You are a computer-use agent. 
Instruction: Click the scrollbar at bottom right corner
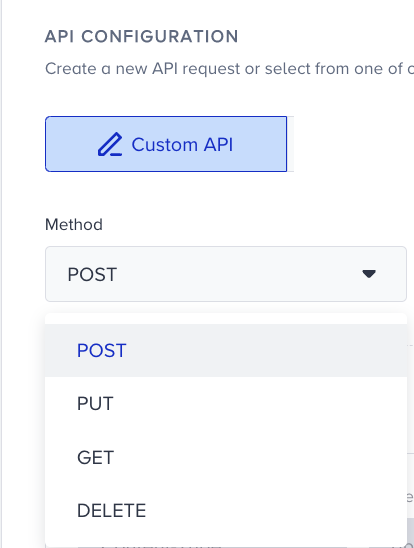tap(411, 533)
